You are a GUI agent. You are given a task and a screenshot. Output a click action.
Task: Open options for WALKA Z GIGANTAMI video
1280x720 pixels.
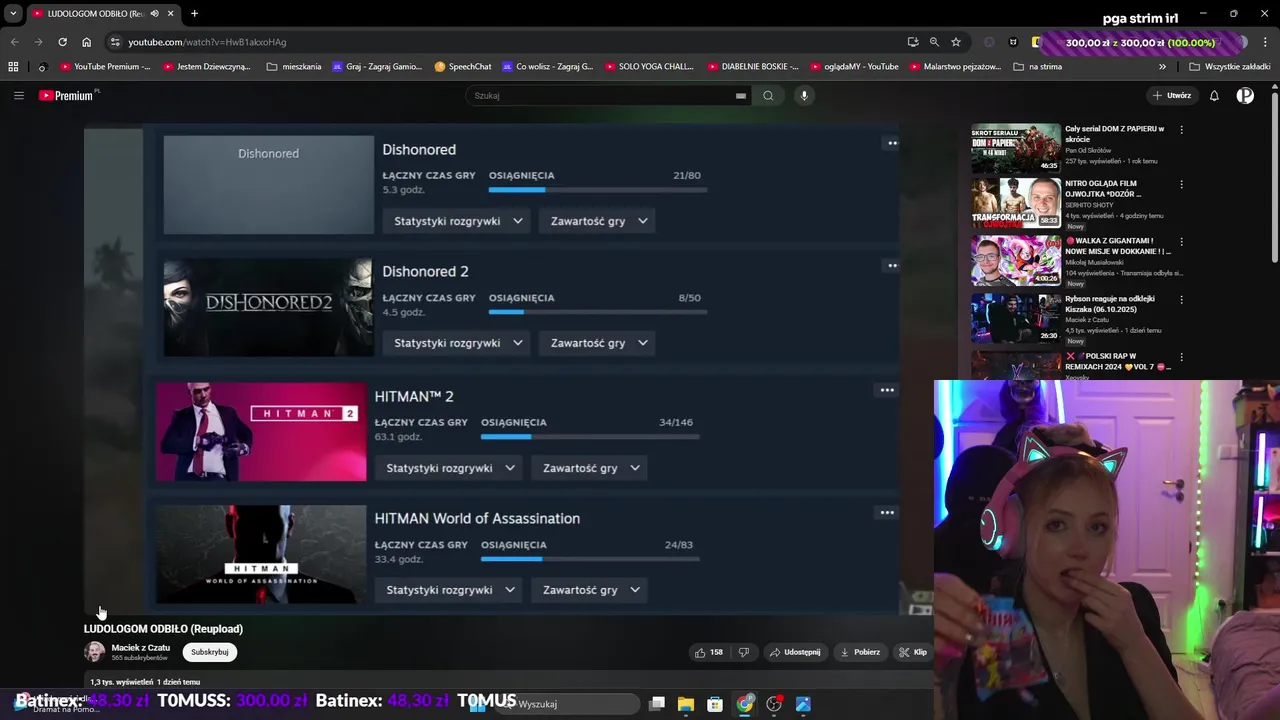[1181, 242]
